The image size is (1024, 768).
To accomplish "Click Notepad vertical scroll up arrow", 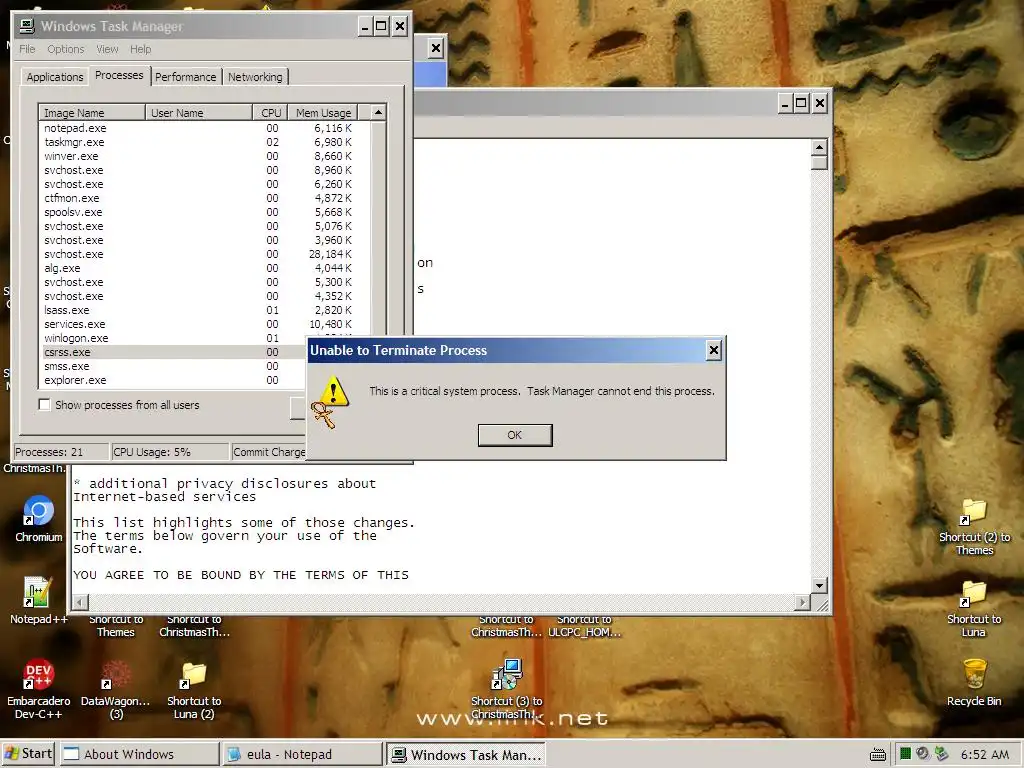I will pyautogui.click(x=820, y=147).
